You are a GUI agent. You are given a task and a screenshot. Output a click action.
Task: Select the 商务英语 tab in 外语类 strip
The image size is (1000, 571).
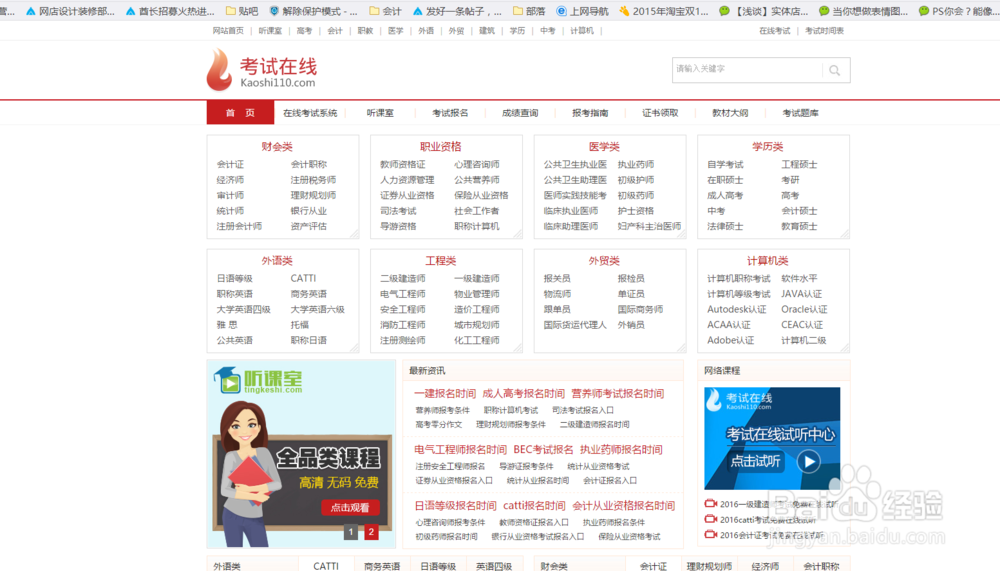382,566
